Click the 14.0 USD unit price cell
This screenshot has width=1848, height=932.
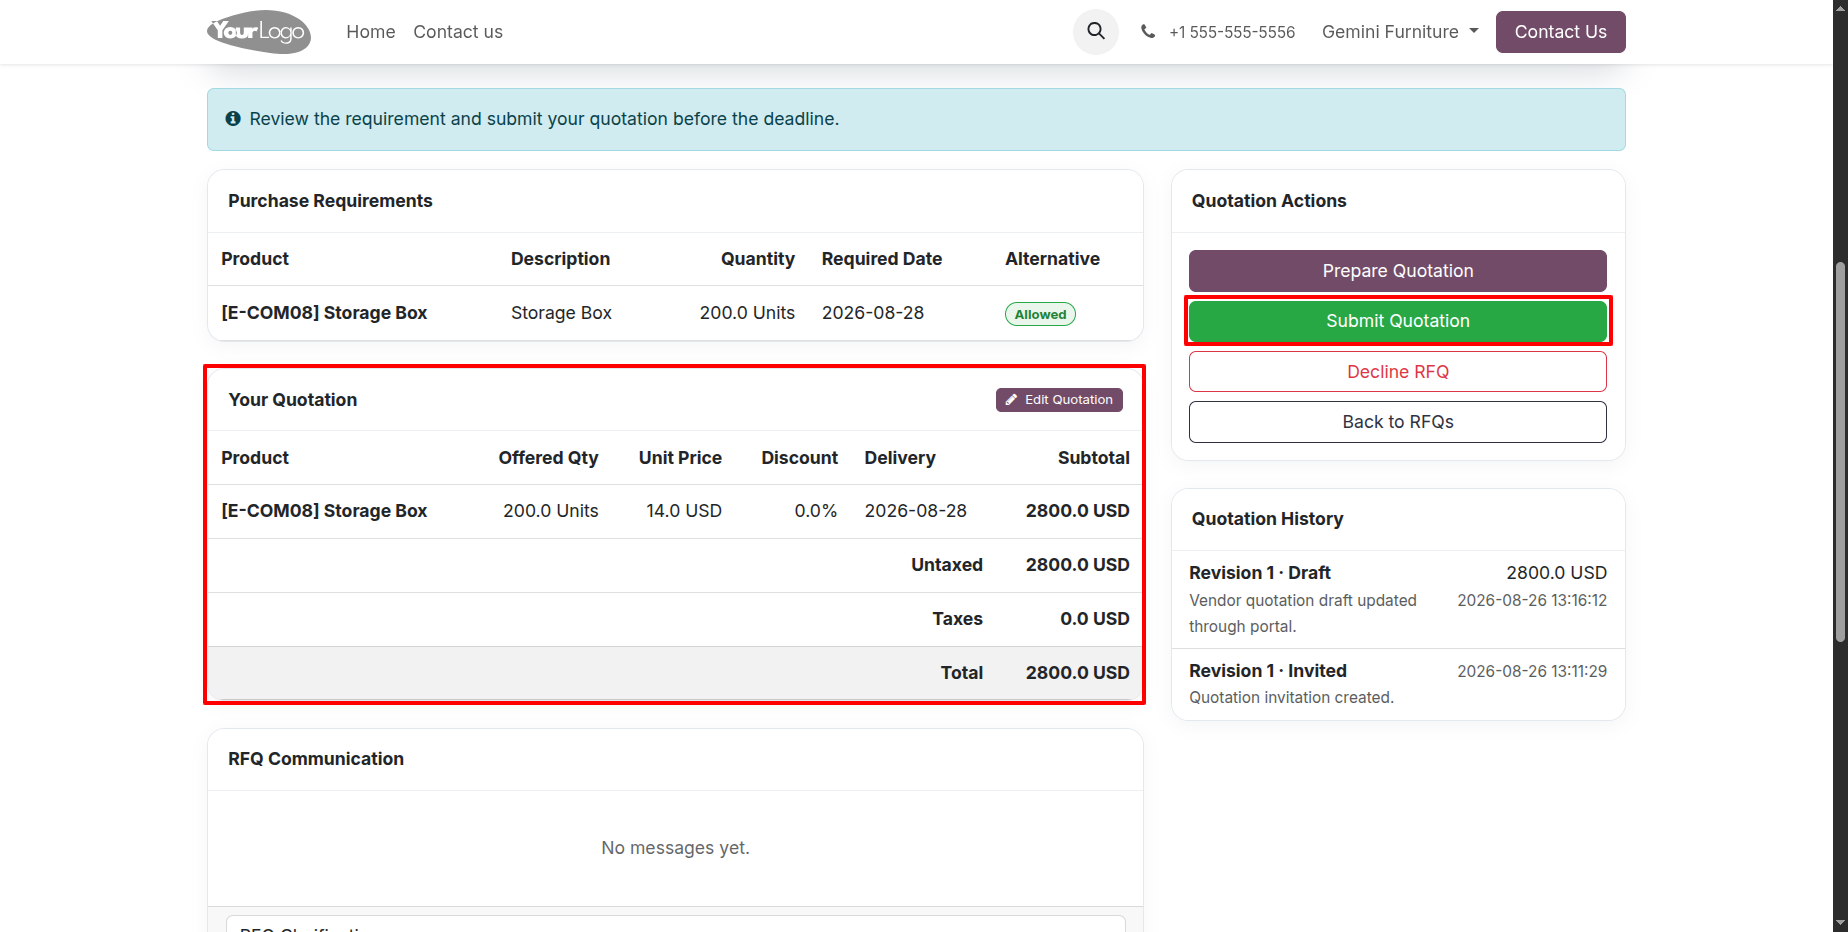point(684,511)
